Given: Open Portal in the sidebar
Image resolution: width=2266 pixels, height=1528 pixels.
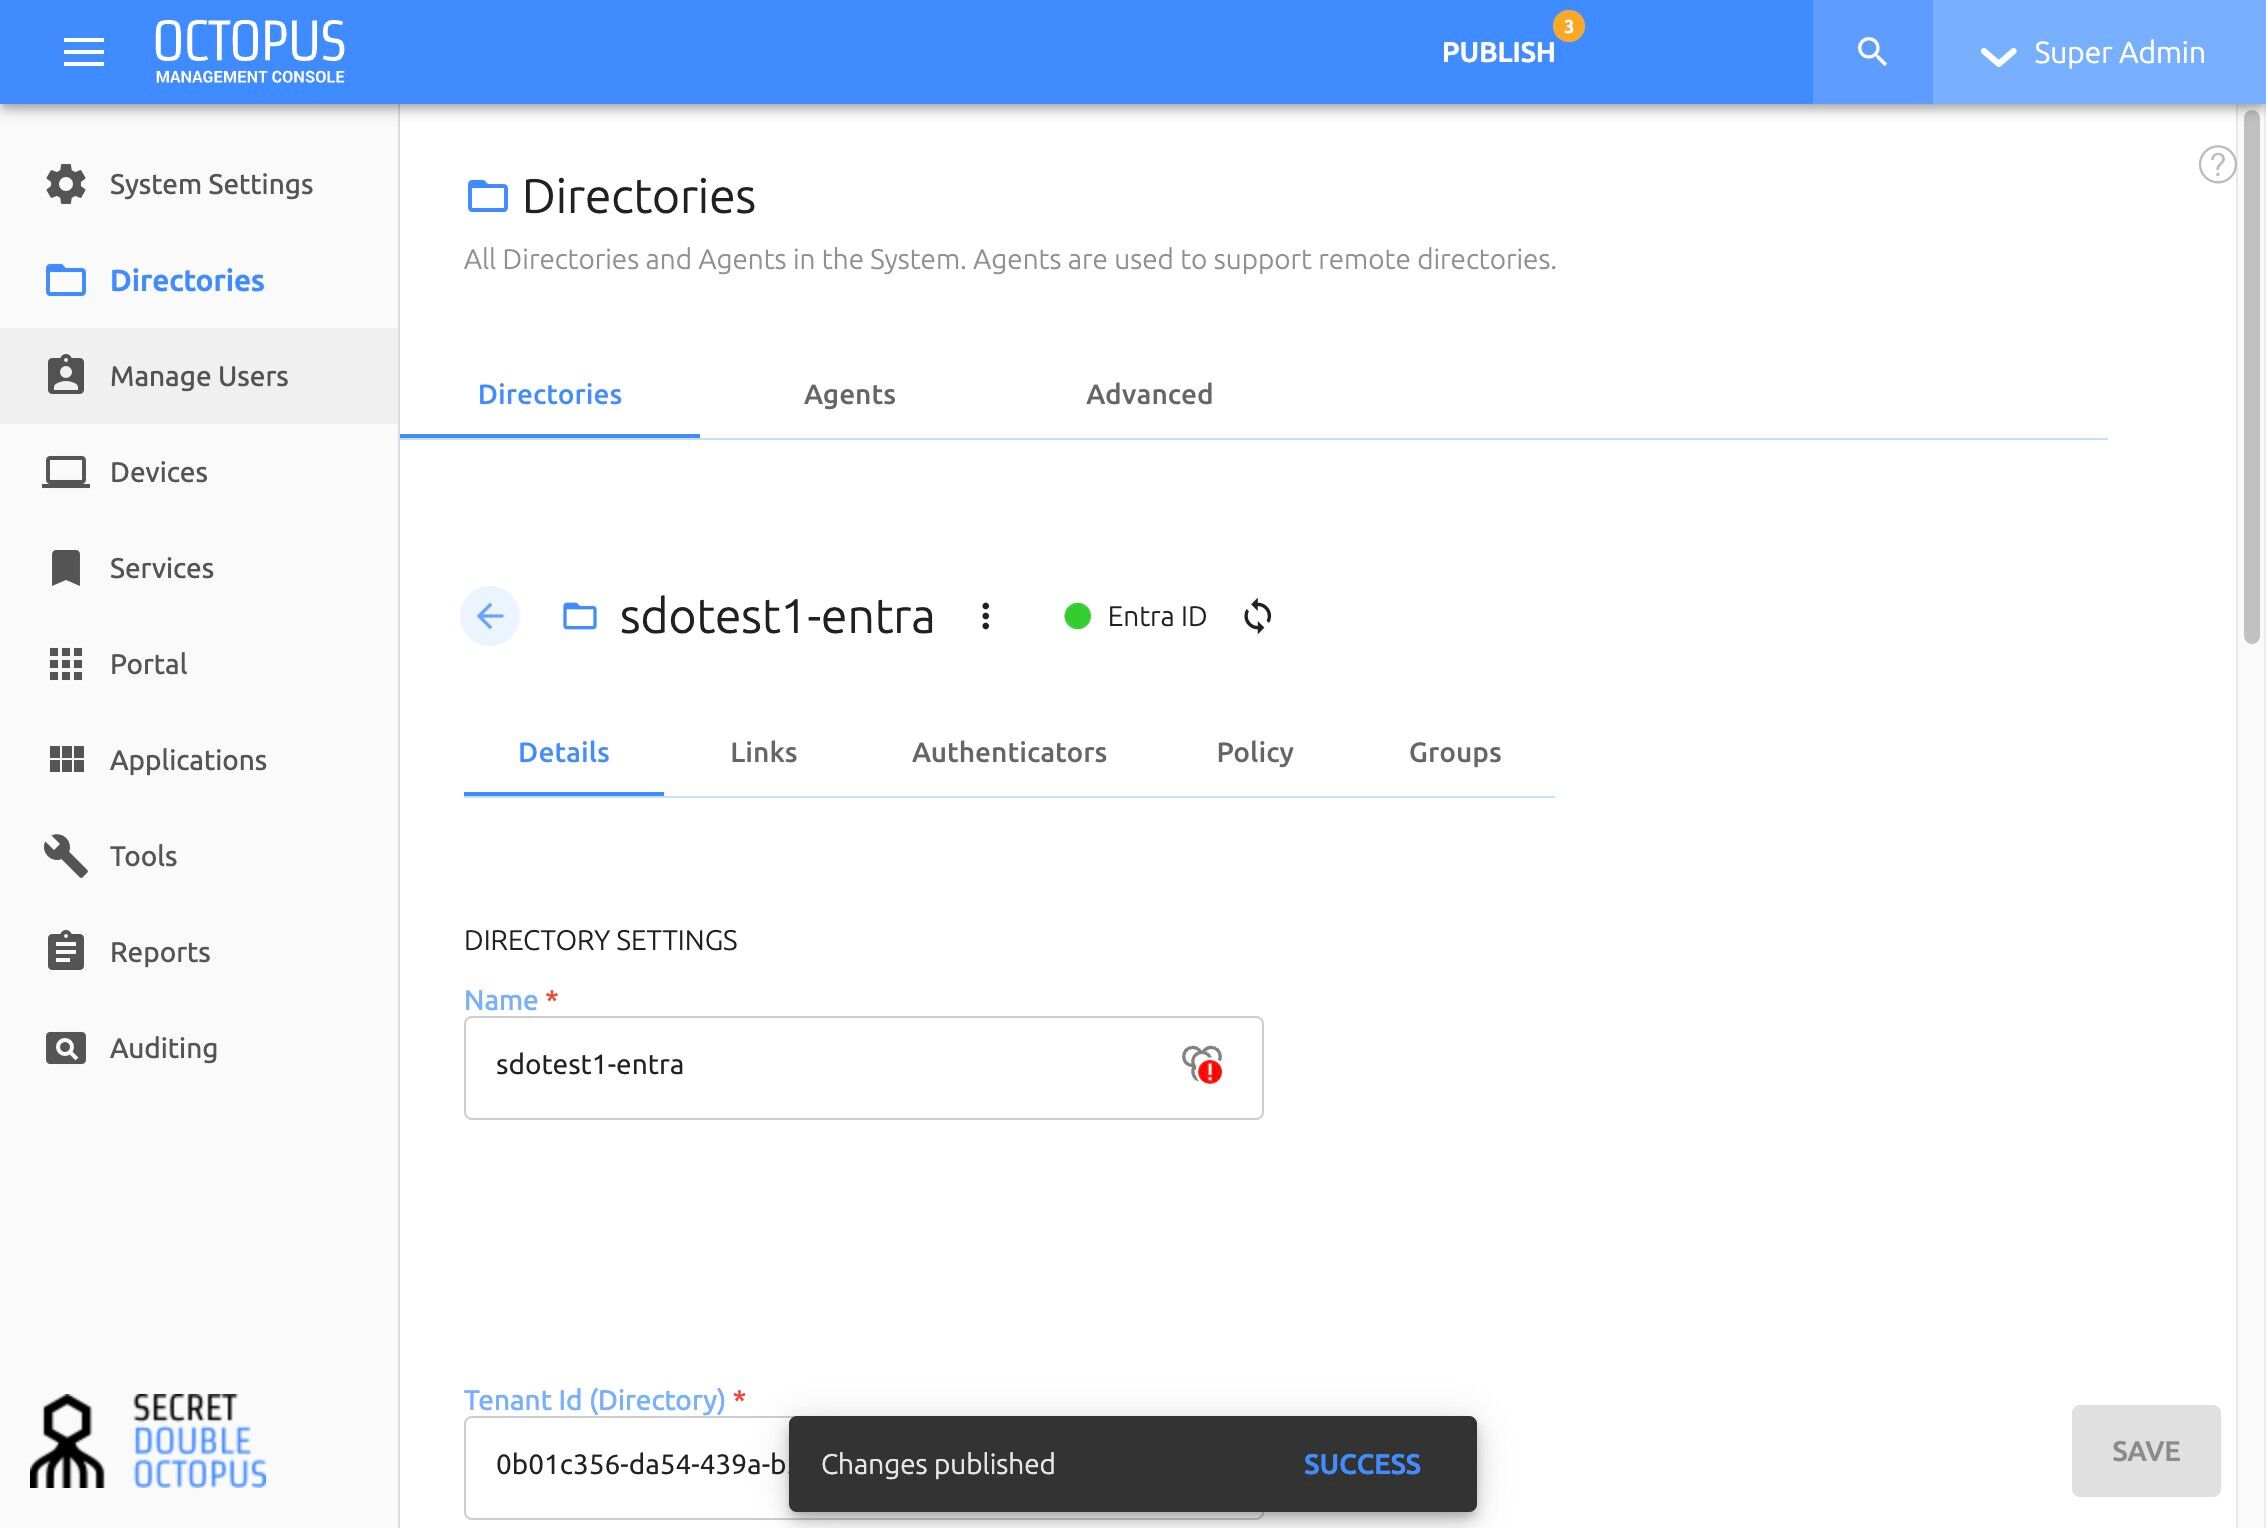Looking at the screenshot, I should coord(200,664).
